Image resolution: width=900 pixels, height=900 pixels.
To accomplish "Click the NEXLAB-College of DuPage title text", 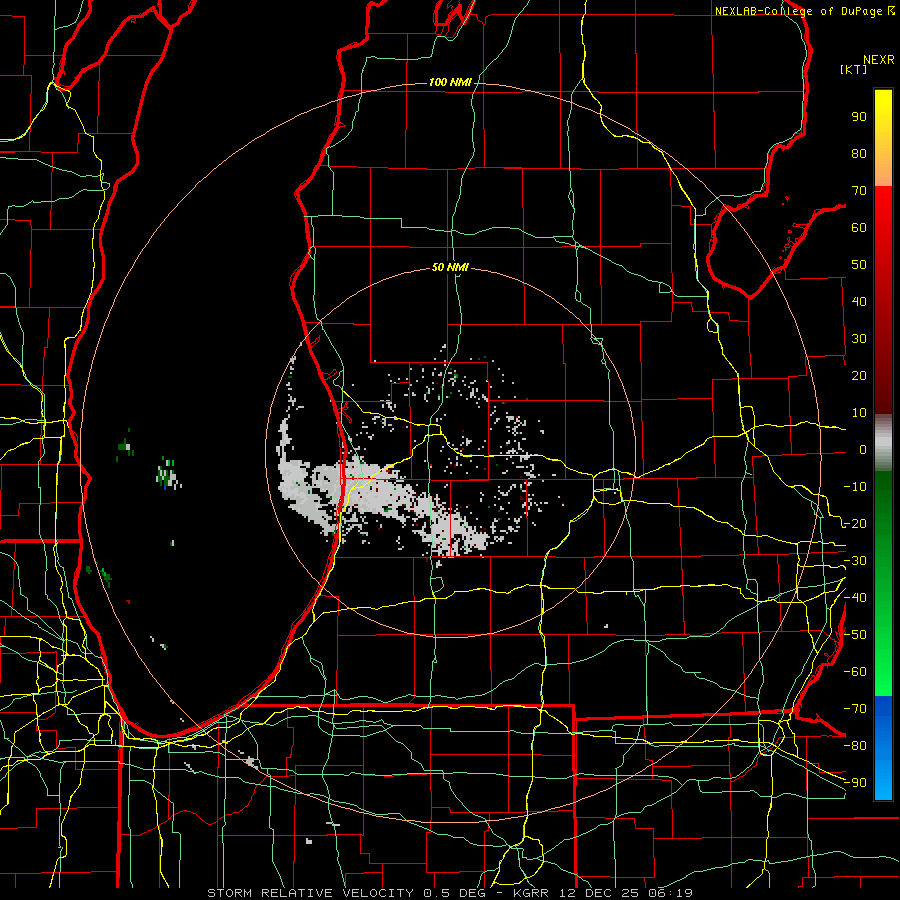I will point(799,11).
